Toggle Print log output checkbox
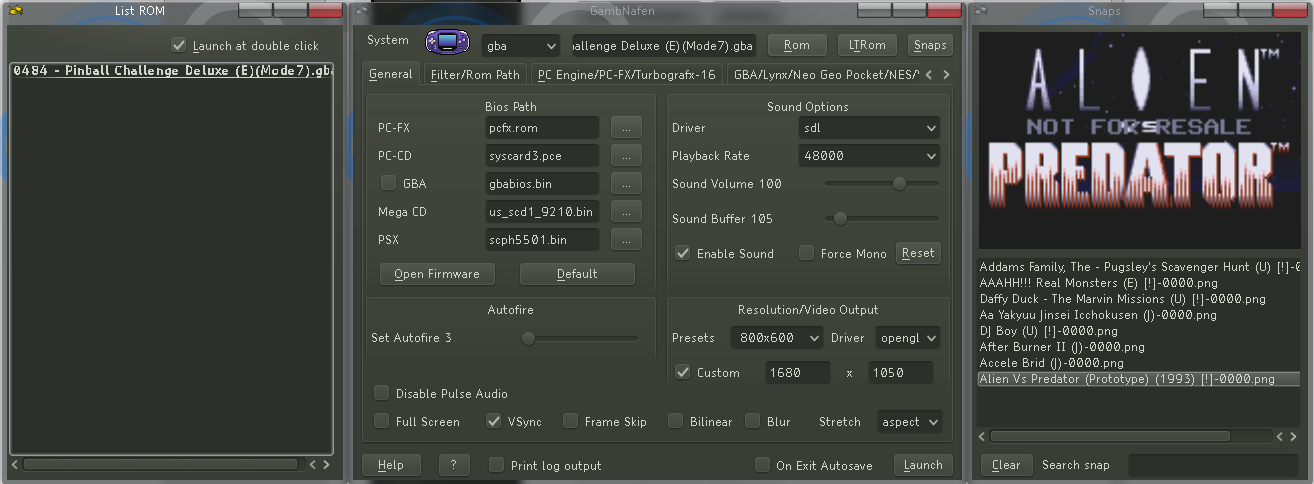 click(496, 465)
